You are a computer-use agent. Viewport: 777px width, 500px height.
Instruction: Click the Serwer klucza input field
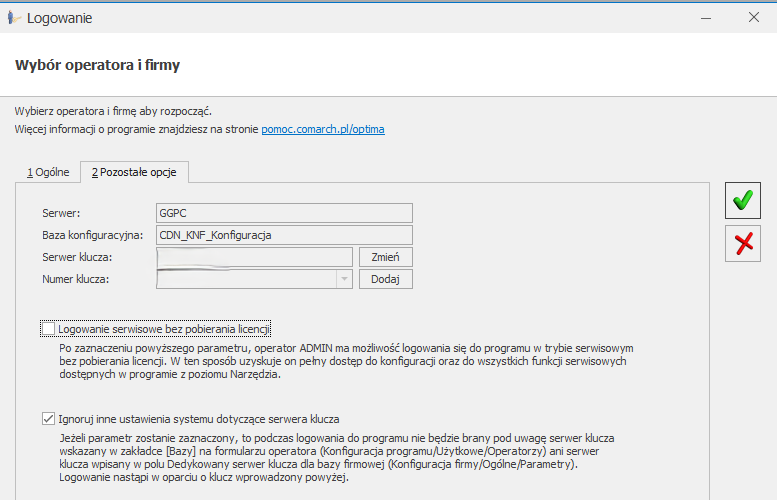tap(254, 257)
